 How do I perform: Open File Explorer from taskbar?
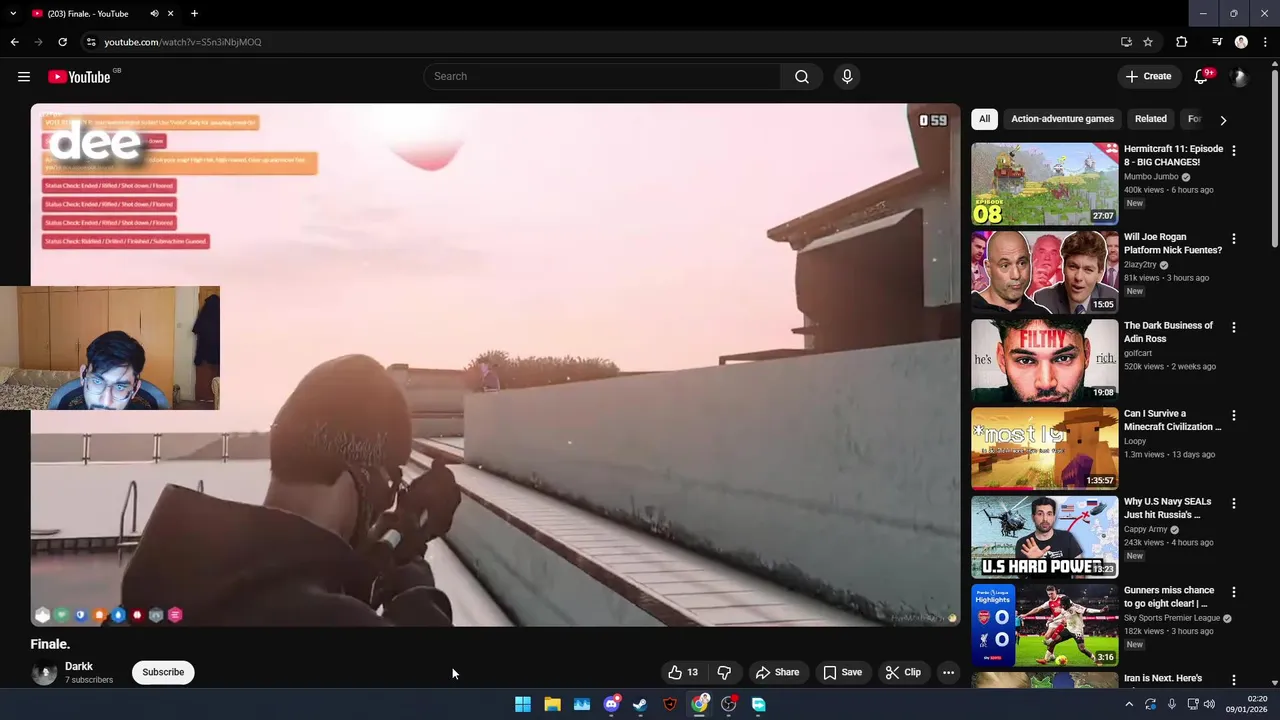(x=552, y=705)
